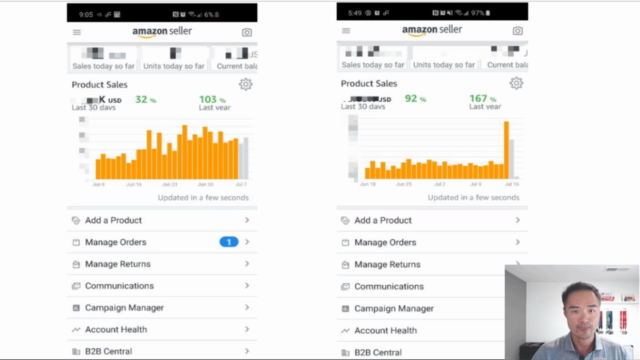Tap Current balance card, left phone

pos(234,58)
